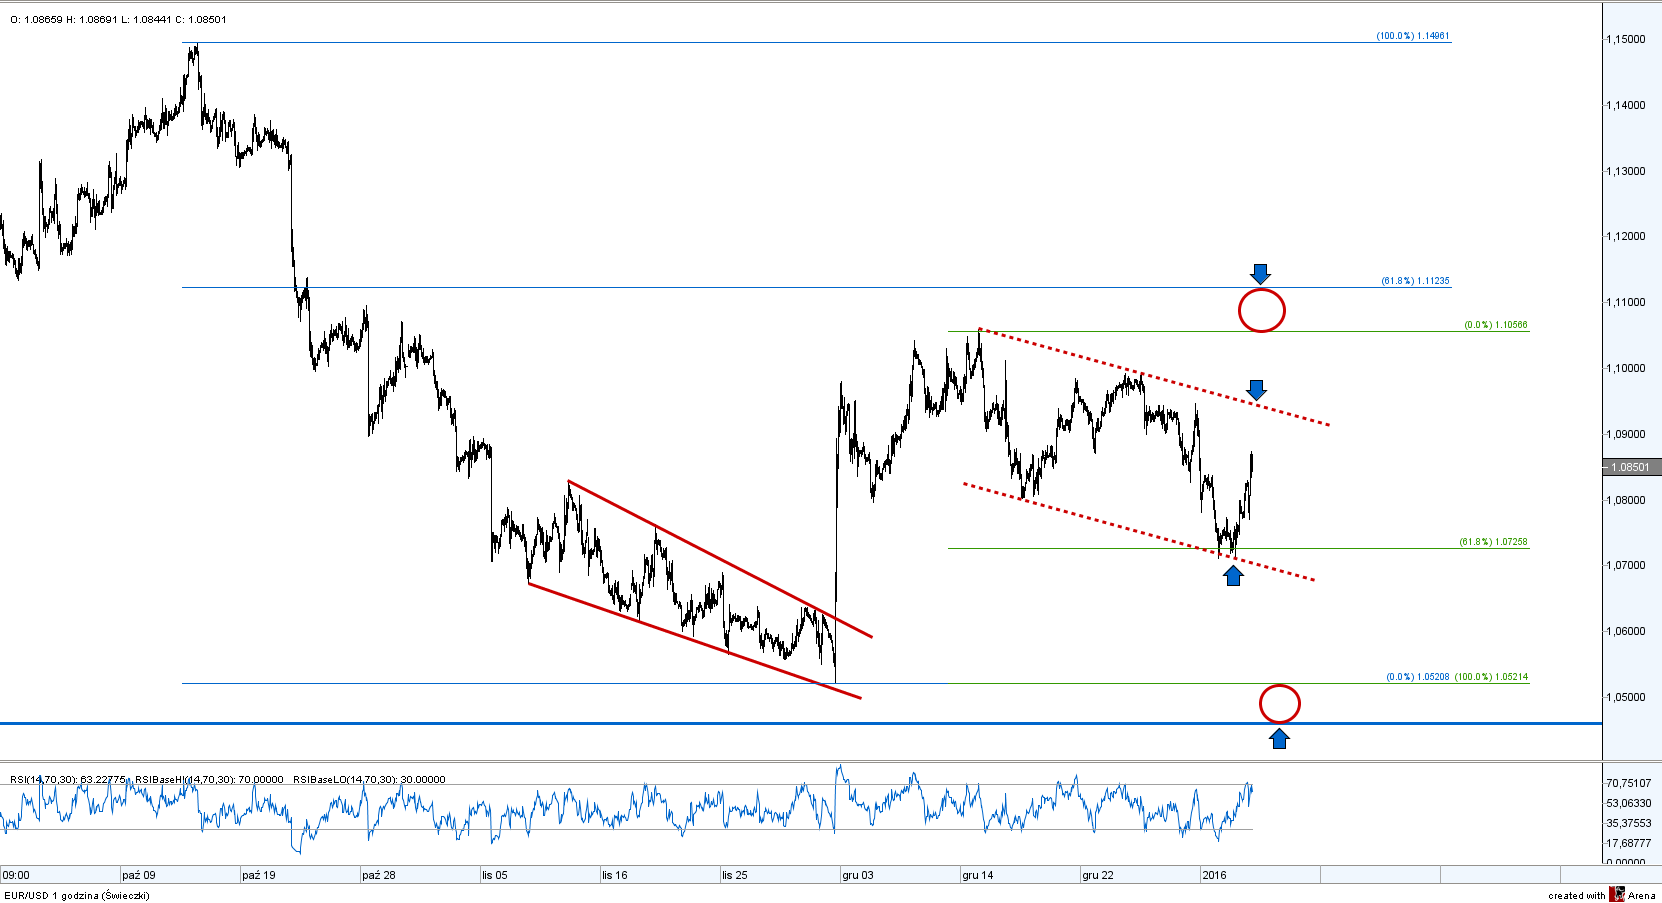Click the 'created with' text at bottom right

point(1577,895)
